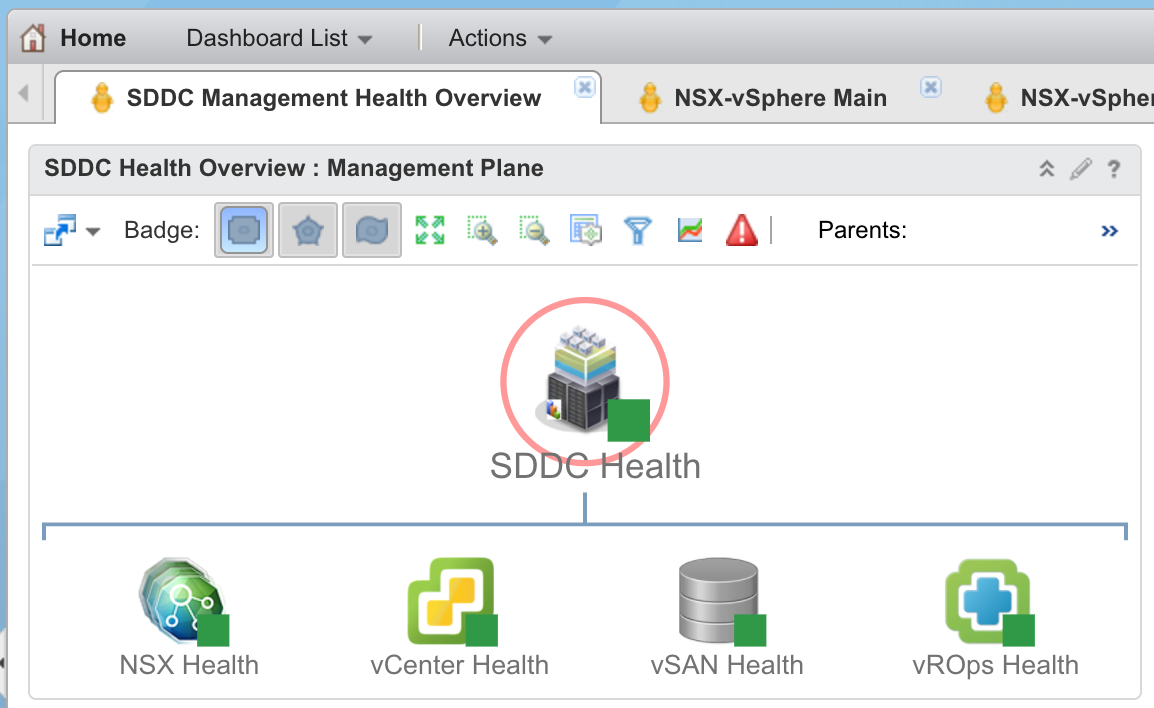This screenshot has width=1154, height=708.
Task: Toggle the Efficiency badge button
Action: [372, 231]
